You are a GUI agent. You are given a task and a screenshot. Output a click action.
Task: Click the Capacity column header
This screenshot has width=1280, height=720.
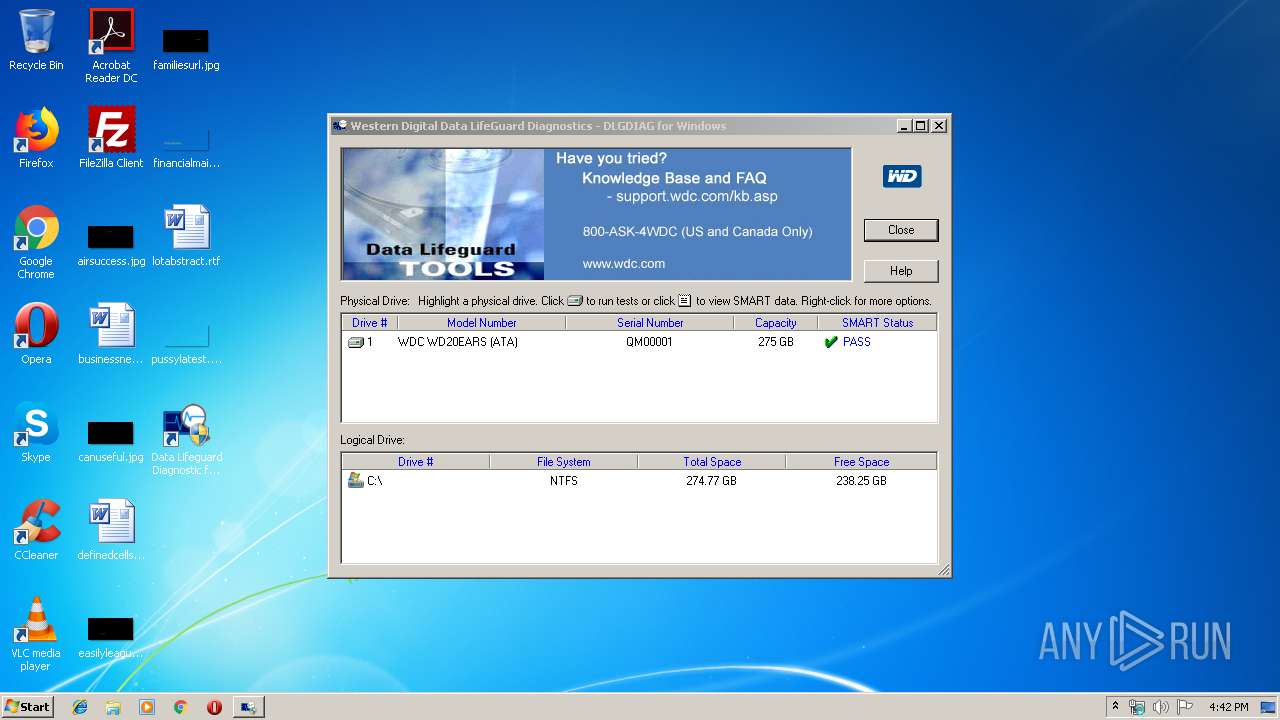[x=776, y=323]
